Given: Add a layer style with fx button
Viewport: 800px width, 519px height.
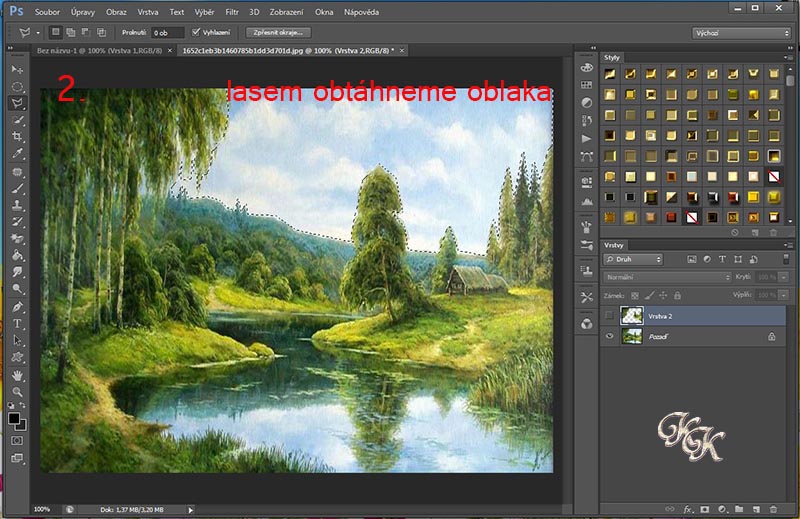Looking at the screenshot, I should tap(688, 509).
